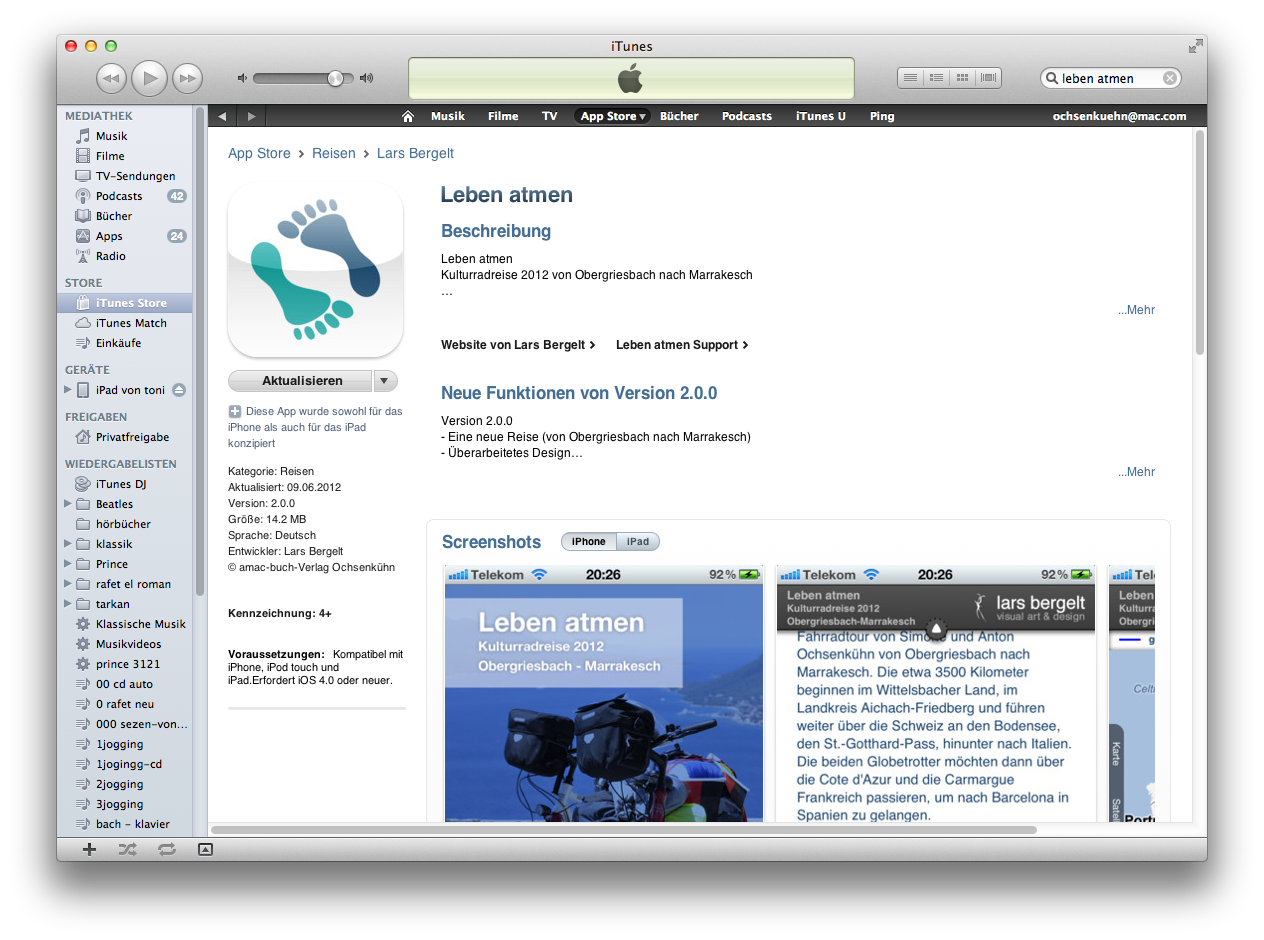Mute using the low-volume speaker icon
The image size is (1264, 940).
click(x=242, y=78)
